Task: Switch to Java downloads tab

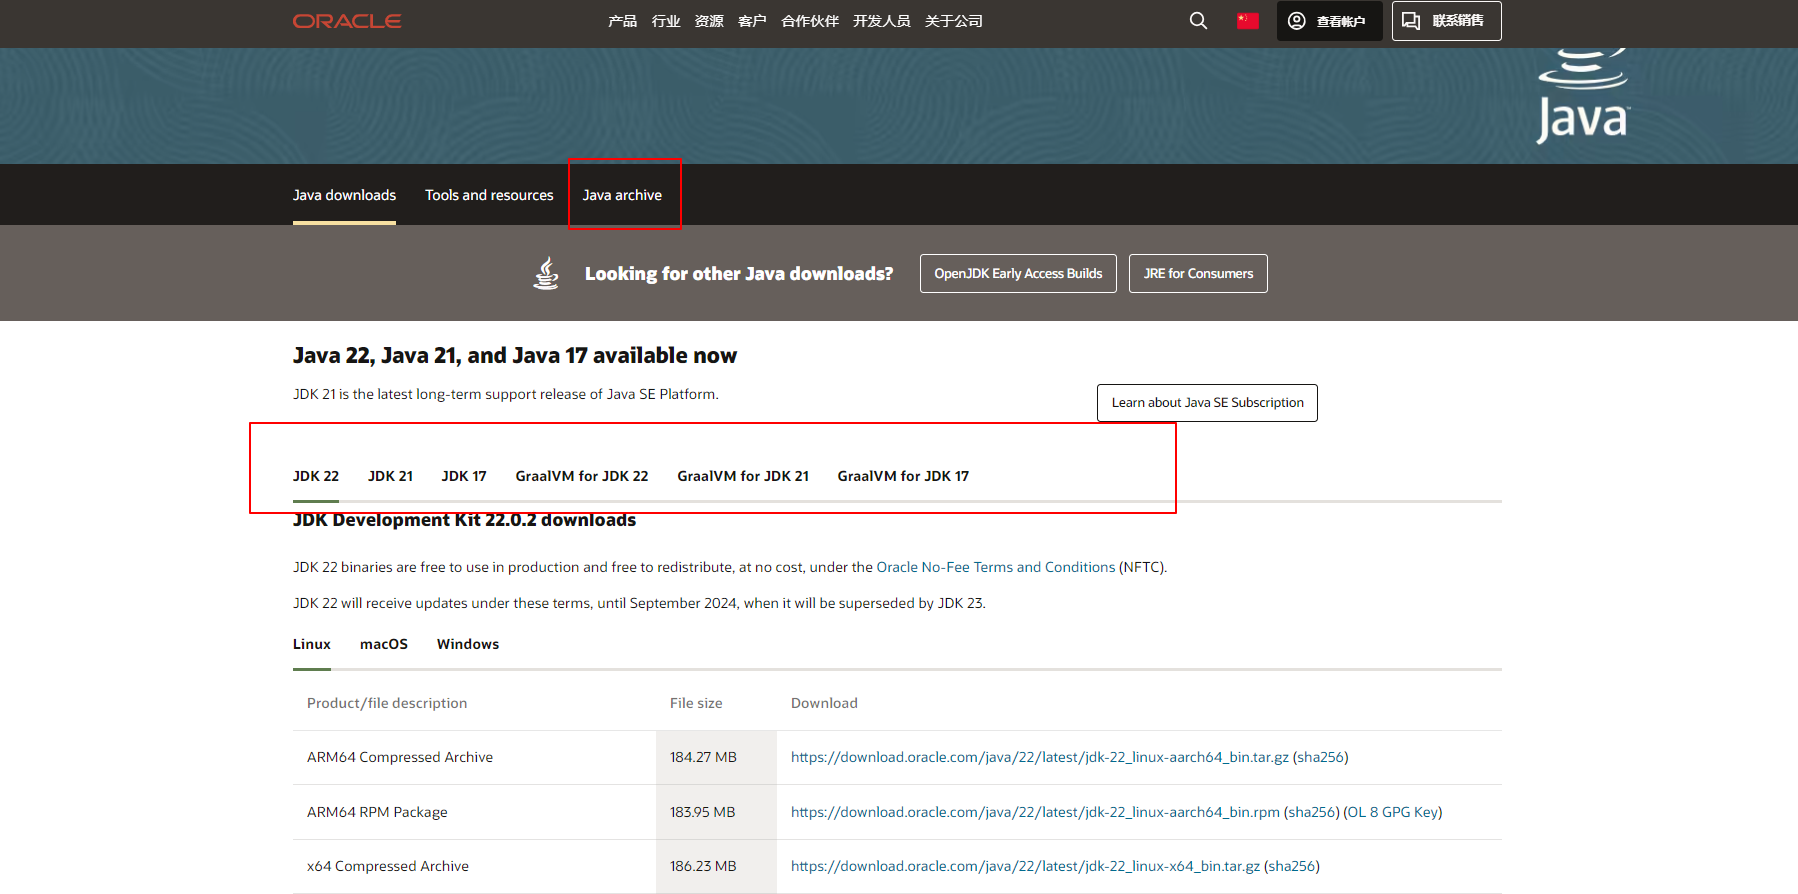Action: pos(344,195)
